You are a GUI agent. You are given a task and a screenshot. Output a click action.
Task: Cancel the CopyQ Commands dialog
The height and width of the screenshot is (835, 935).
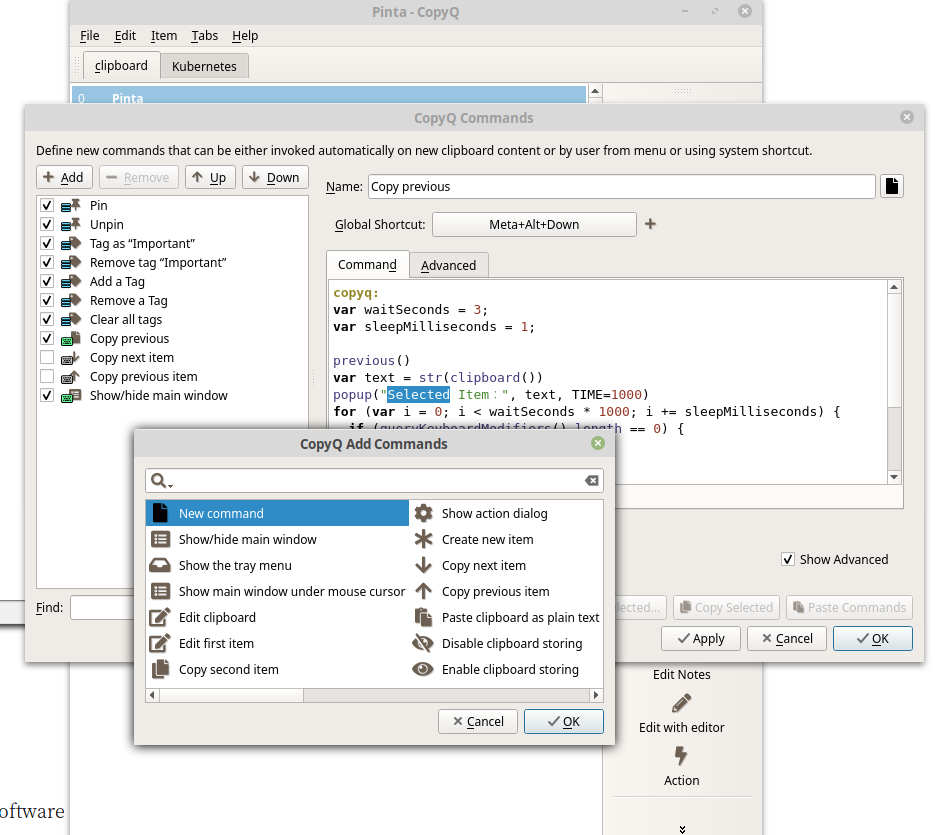pyautogui.click(x=787, y=638)
